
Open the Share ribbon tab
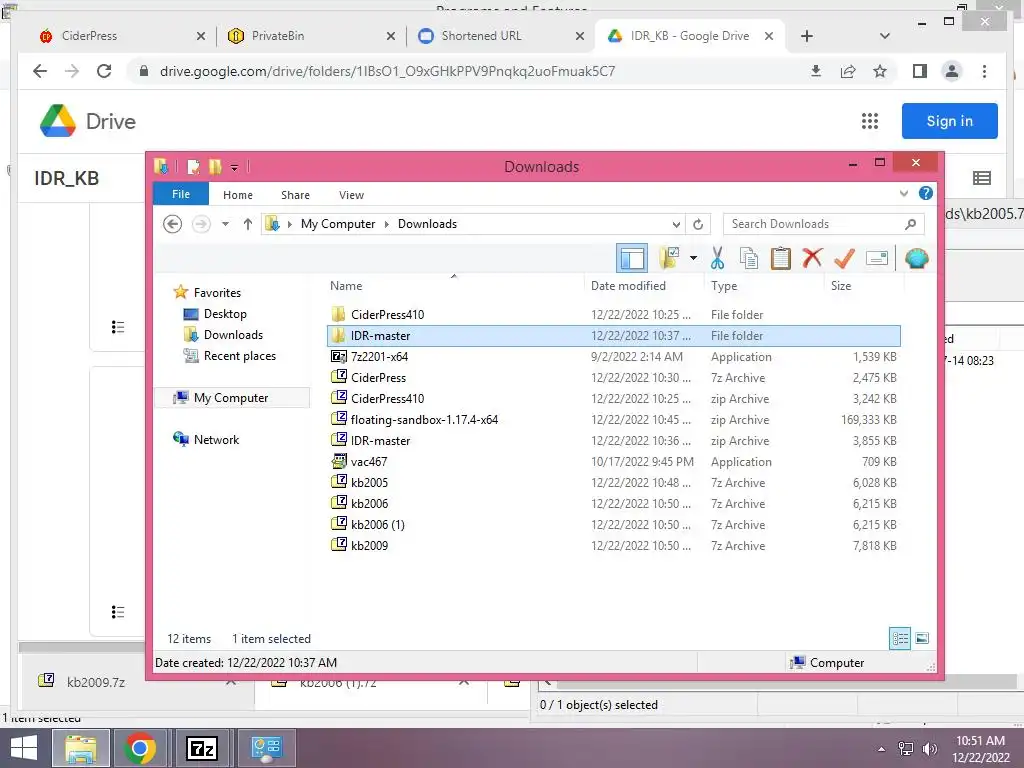click(295, 195)
